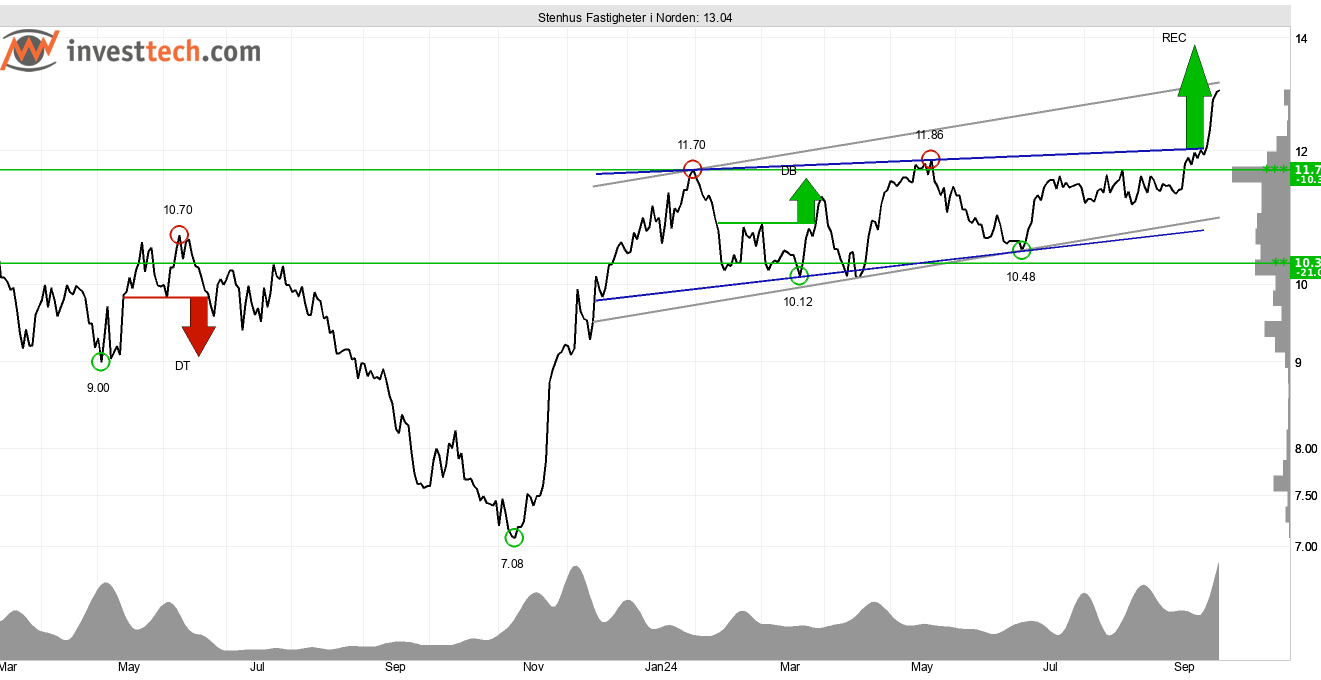
Task: Click the green circle at 9.00 low
Action: (100, 361)
